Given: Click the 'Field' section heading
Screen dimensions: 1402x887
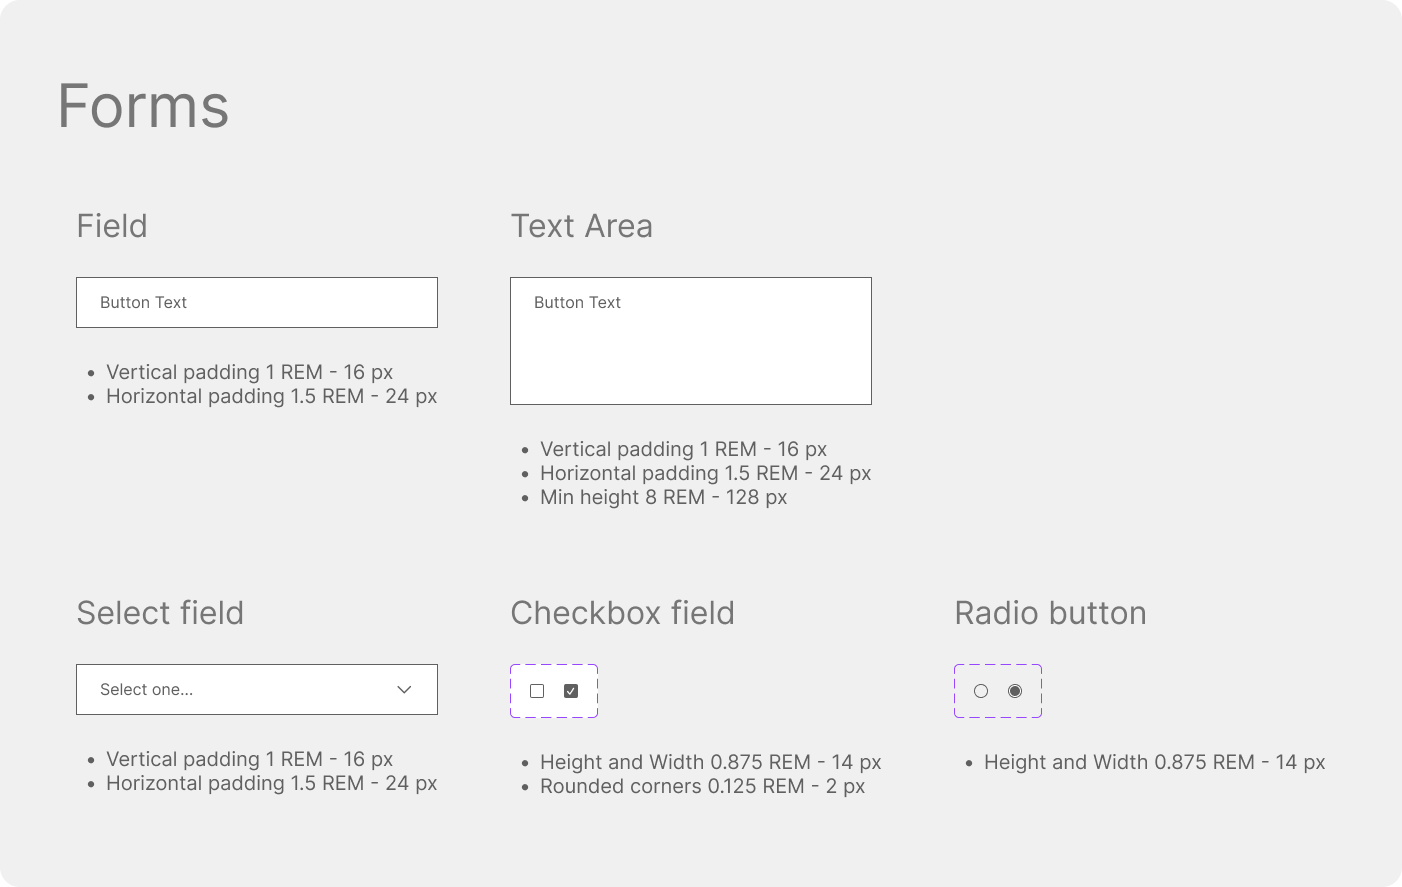Looking at the screenshot, I should pos(112,226).
